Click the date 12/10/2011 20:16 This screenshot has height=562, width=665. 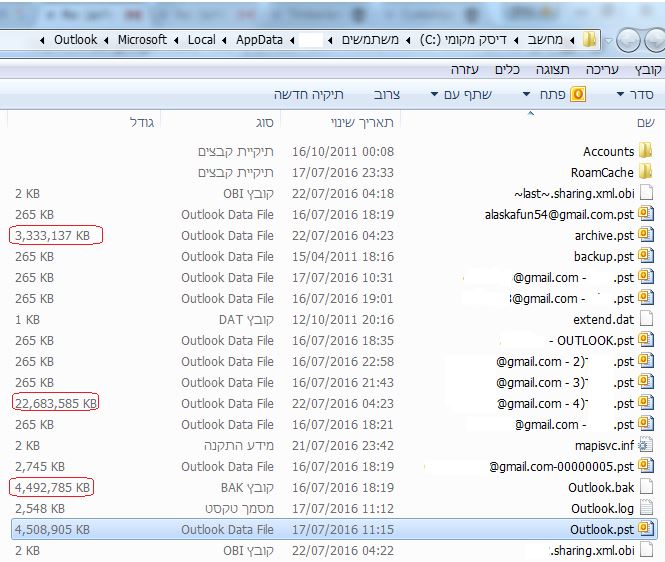343,319
